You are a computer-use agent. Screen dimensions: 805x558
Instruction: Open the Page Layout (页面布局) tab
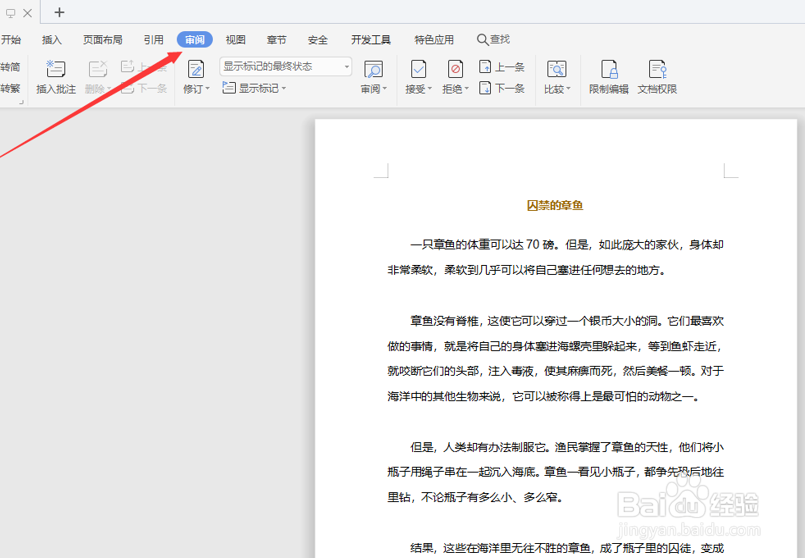pos(103,40)
